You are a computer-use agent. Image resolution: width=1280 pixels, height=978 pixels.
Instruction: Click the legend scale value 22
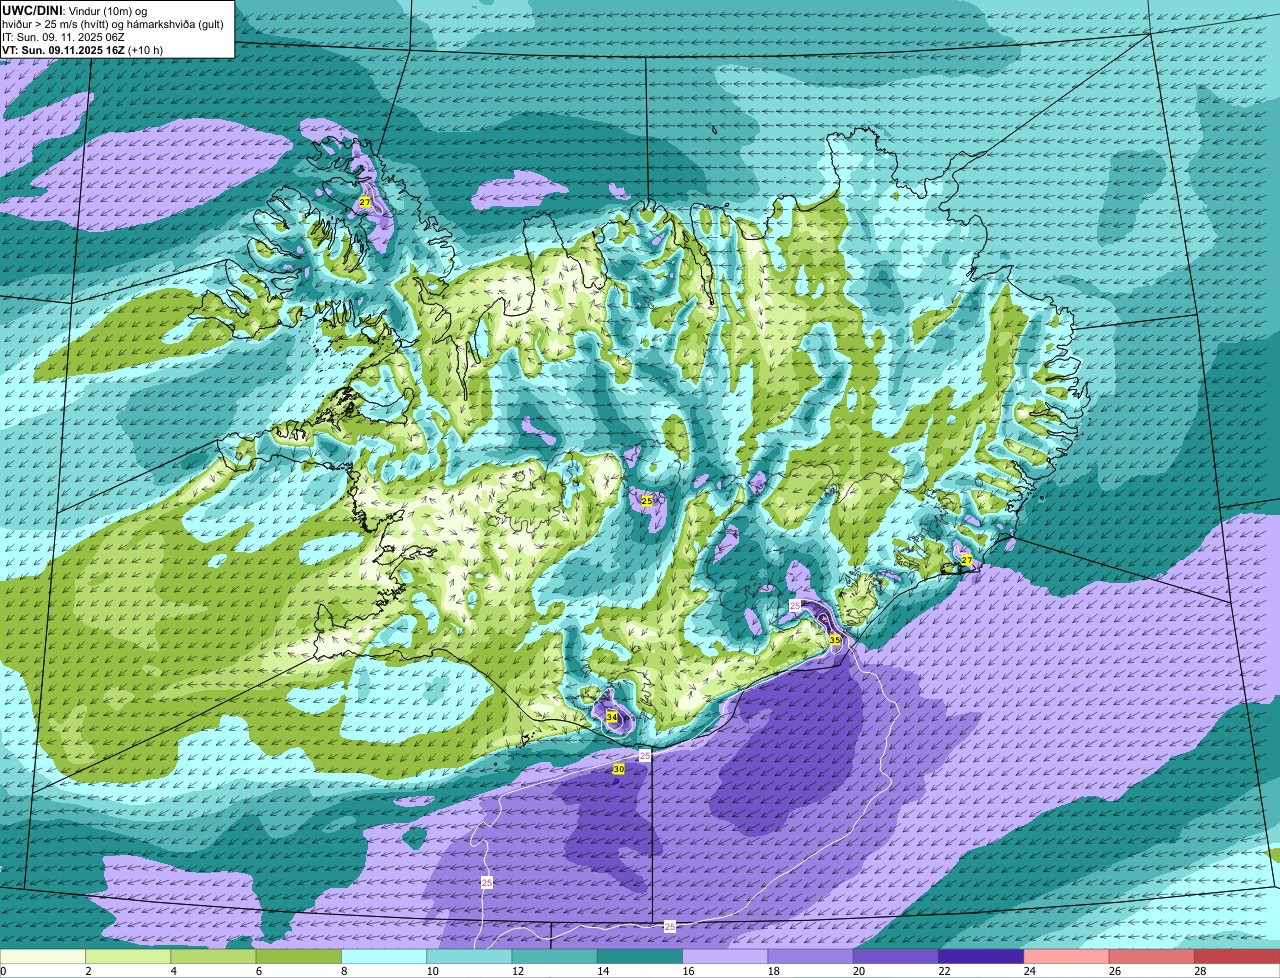coord(944,971)
